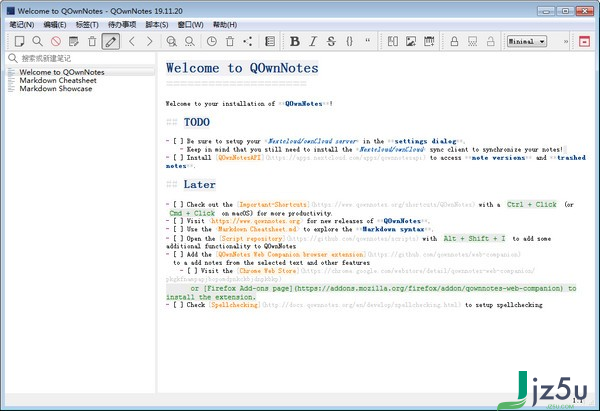The height and width of the screenshot is (411, 600).
Task: Go forward in note history with right arrow
Action: click(150, 41)
